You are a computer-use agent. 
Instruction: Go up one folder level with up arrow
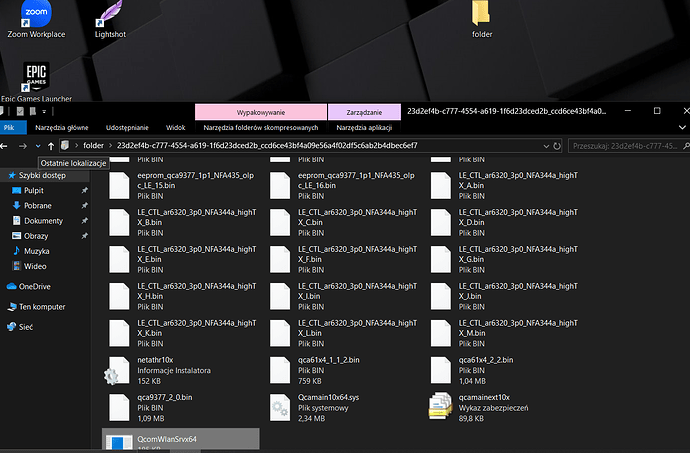[x=51, y=146]
